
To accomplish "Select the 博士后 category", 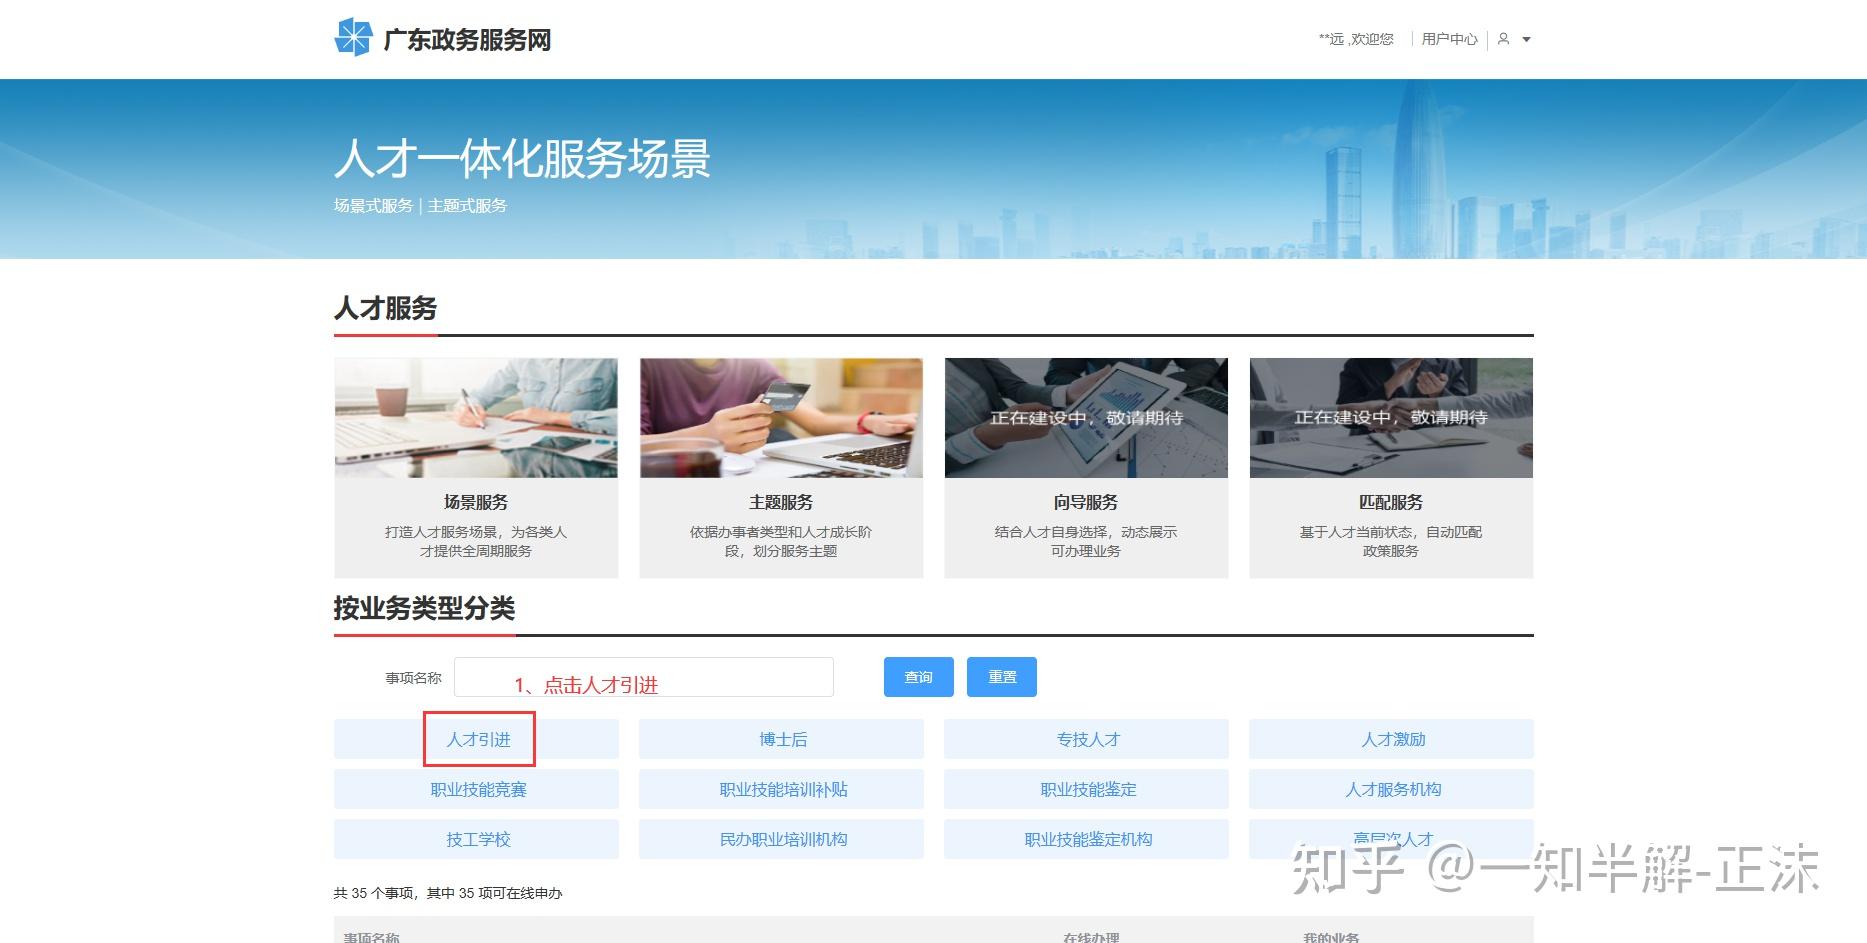I will tap(782, 739).
